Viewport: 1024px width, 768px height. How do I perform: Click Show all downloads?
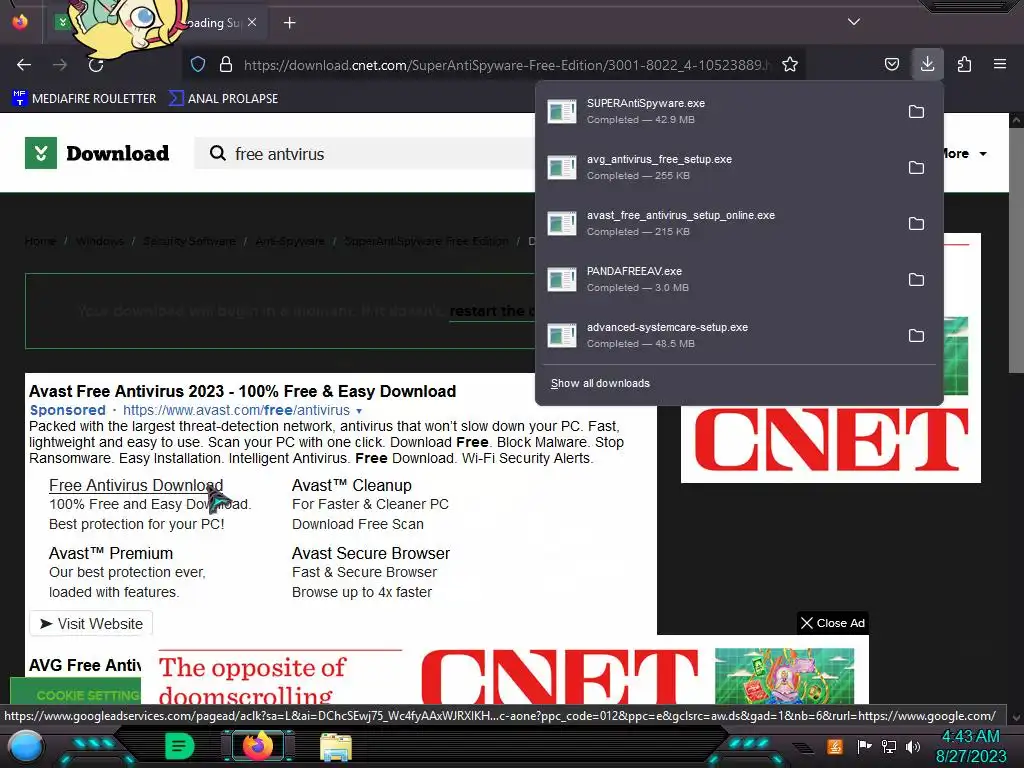pyautogui.click(x=600, y=383)
